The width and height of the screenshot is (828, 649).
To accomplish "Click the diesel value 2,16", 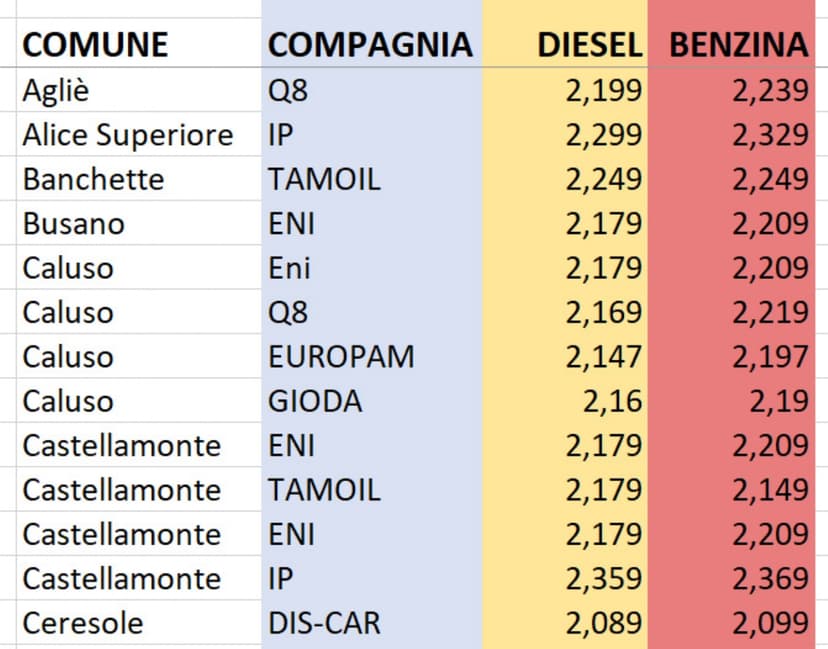I will [x=613, y=401].
